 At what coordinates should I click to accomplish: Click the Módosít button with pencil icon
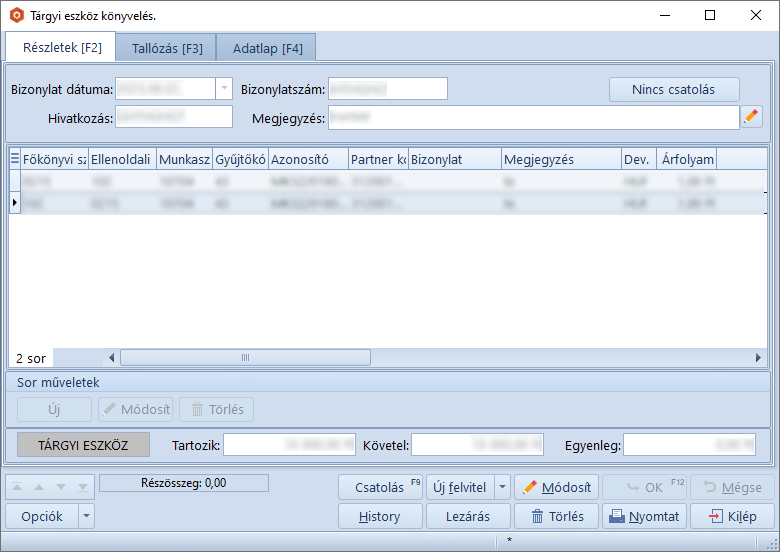tap(556, 487)
